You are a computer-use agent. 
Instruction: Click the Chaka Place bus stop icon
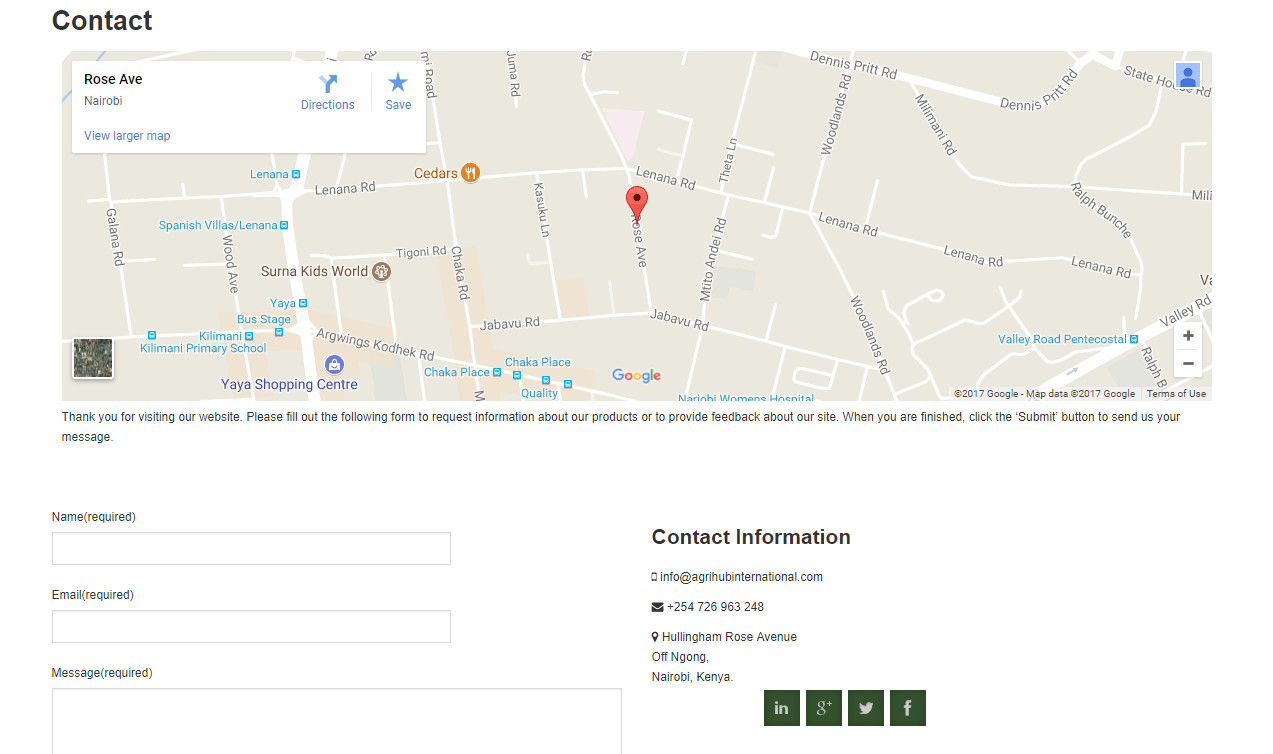pyautogui.click(x=497, y=372)
